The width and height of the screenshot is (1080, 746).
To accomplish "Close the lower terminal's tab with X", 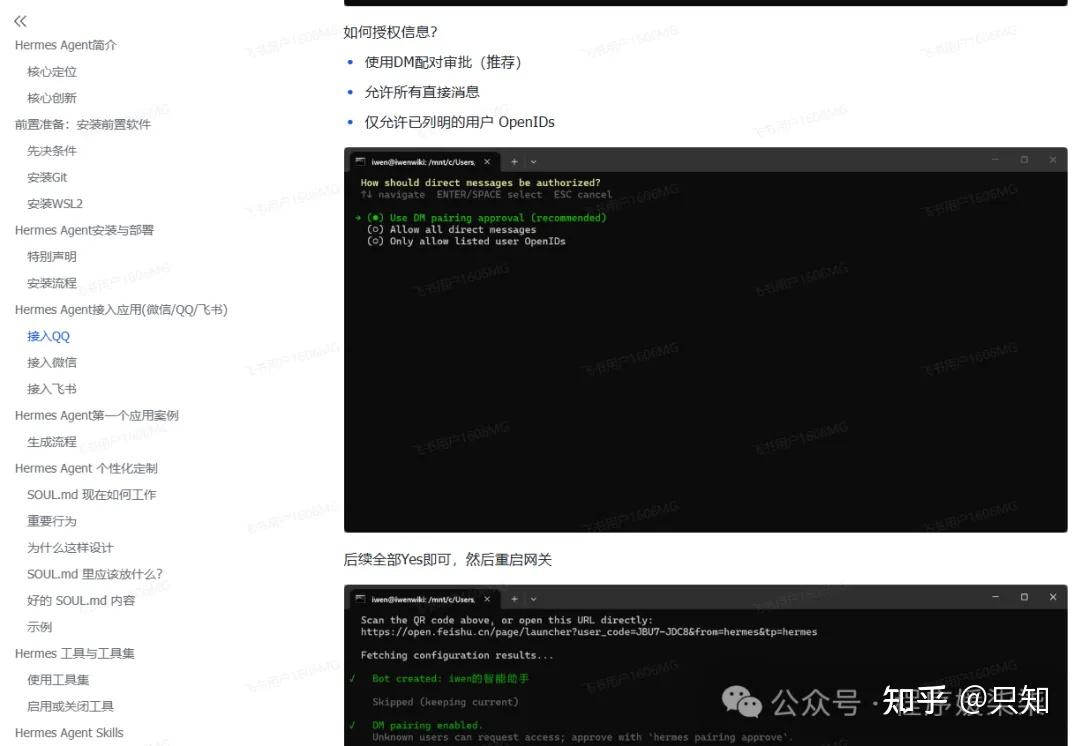I will (x=487, y=599).
